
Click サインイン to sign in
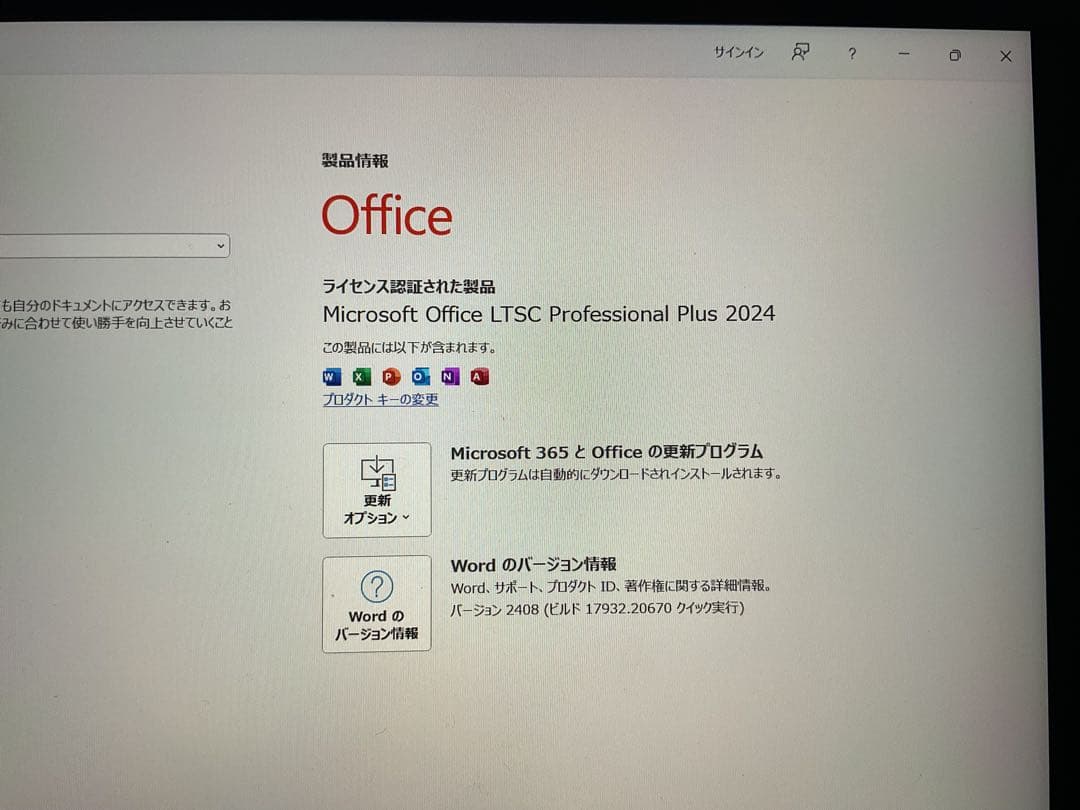coord(738,52)
